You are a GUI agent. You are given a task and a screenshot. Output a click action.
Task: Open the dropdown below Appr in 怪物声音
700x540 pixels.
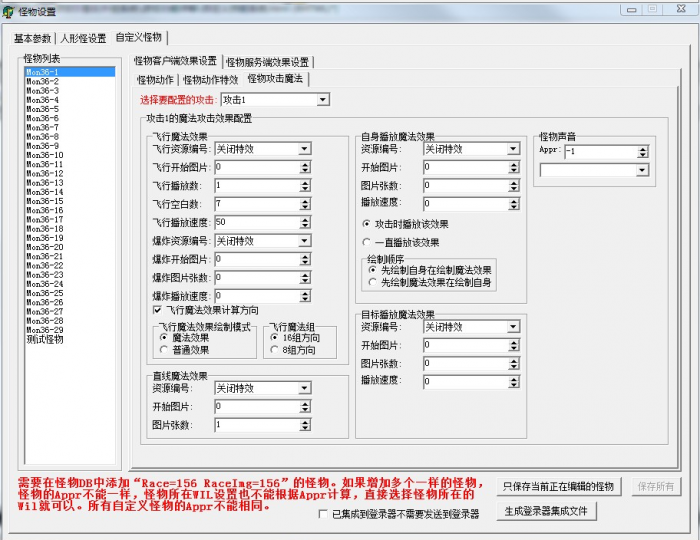[x=641, y=170]
